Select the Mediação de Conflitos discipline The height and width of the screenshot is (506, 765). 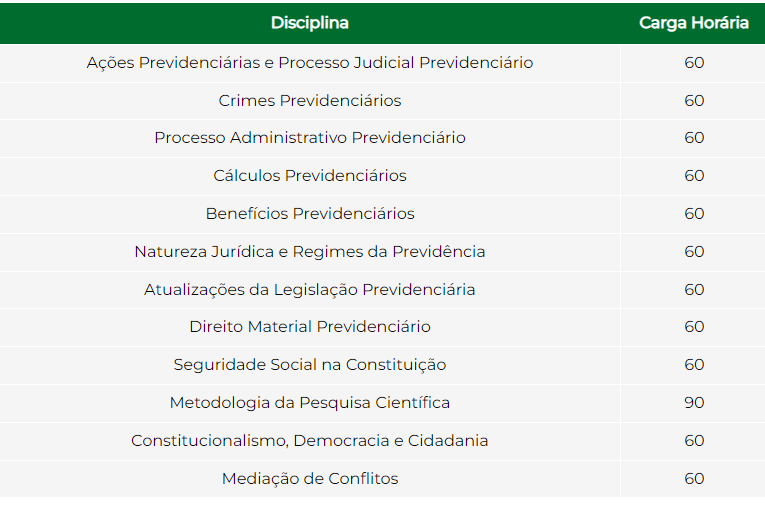pyautogui.click(x=310, y=479)
